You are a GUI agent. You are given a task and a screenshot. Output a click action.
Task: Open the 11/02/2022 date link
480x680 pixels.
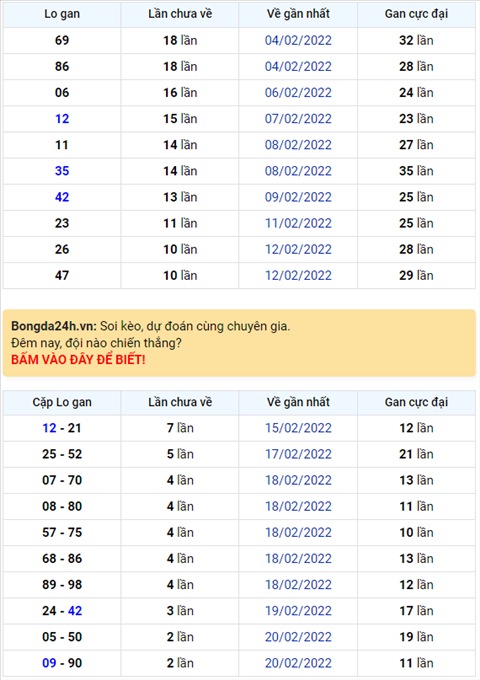[x=298, y=223]
